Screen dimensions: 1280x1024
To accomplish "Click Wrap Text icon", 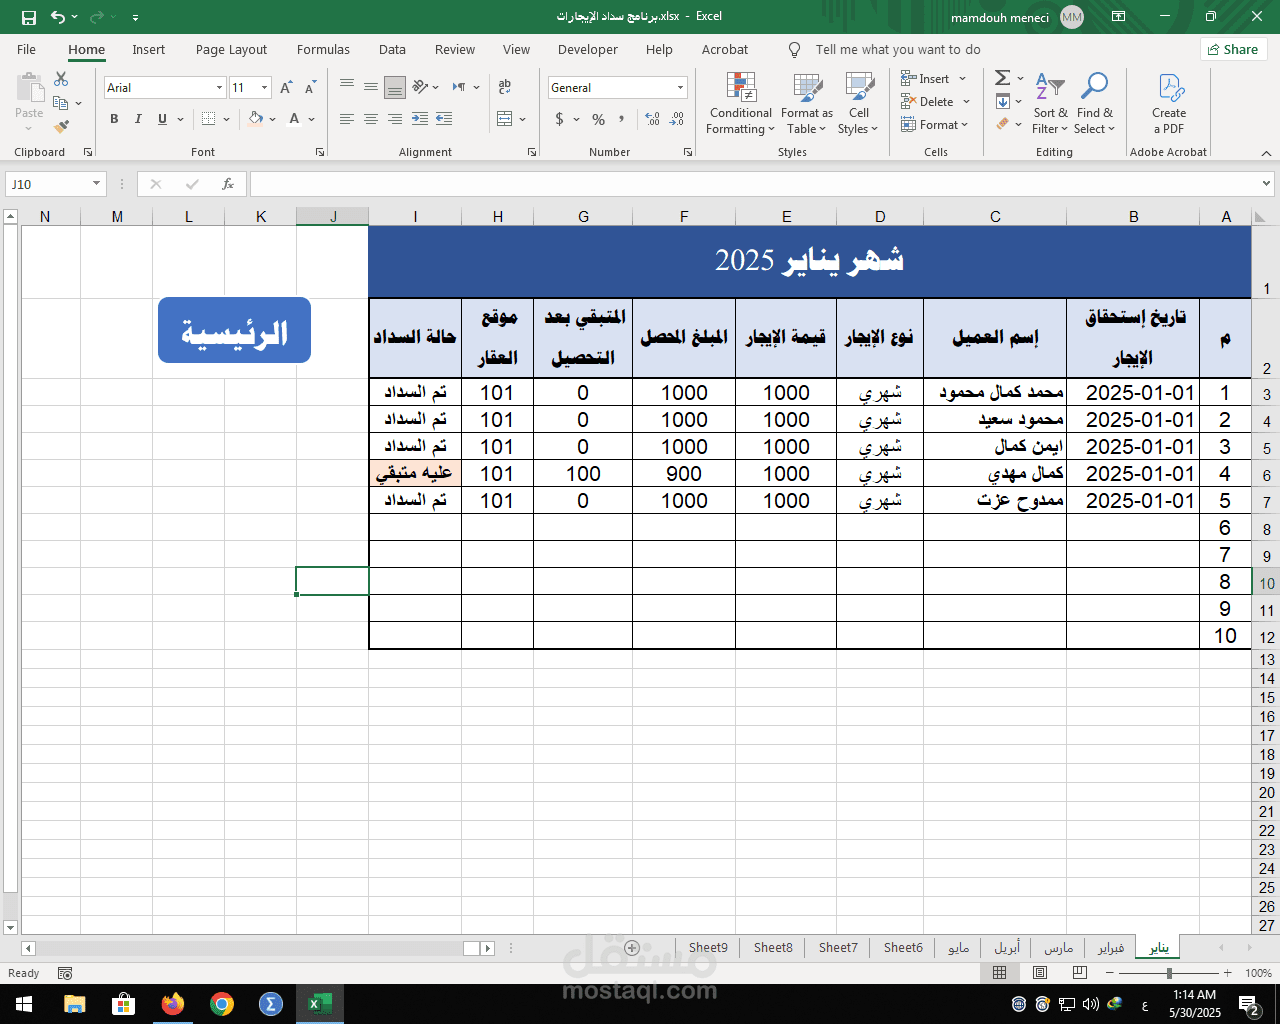I will coord(505,88).
